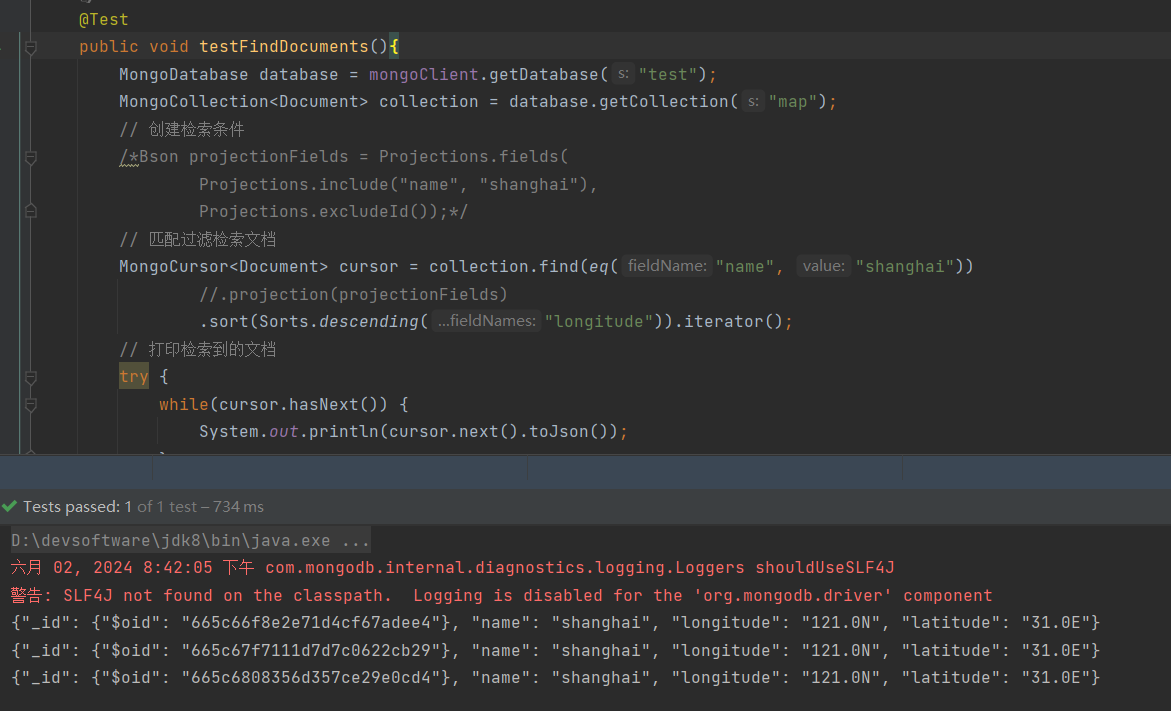The image size is (1171, 711).
Task: Click the "longitude" string in sort call
Action: click(599, 322)
